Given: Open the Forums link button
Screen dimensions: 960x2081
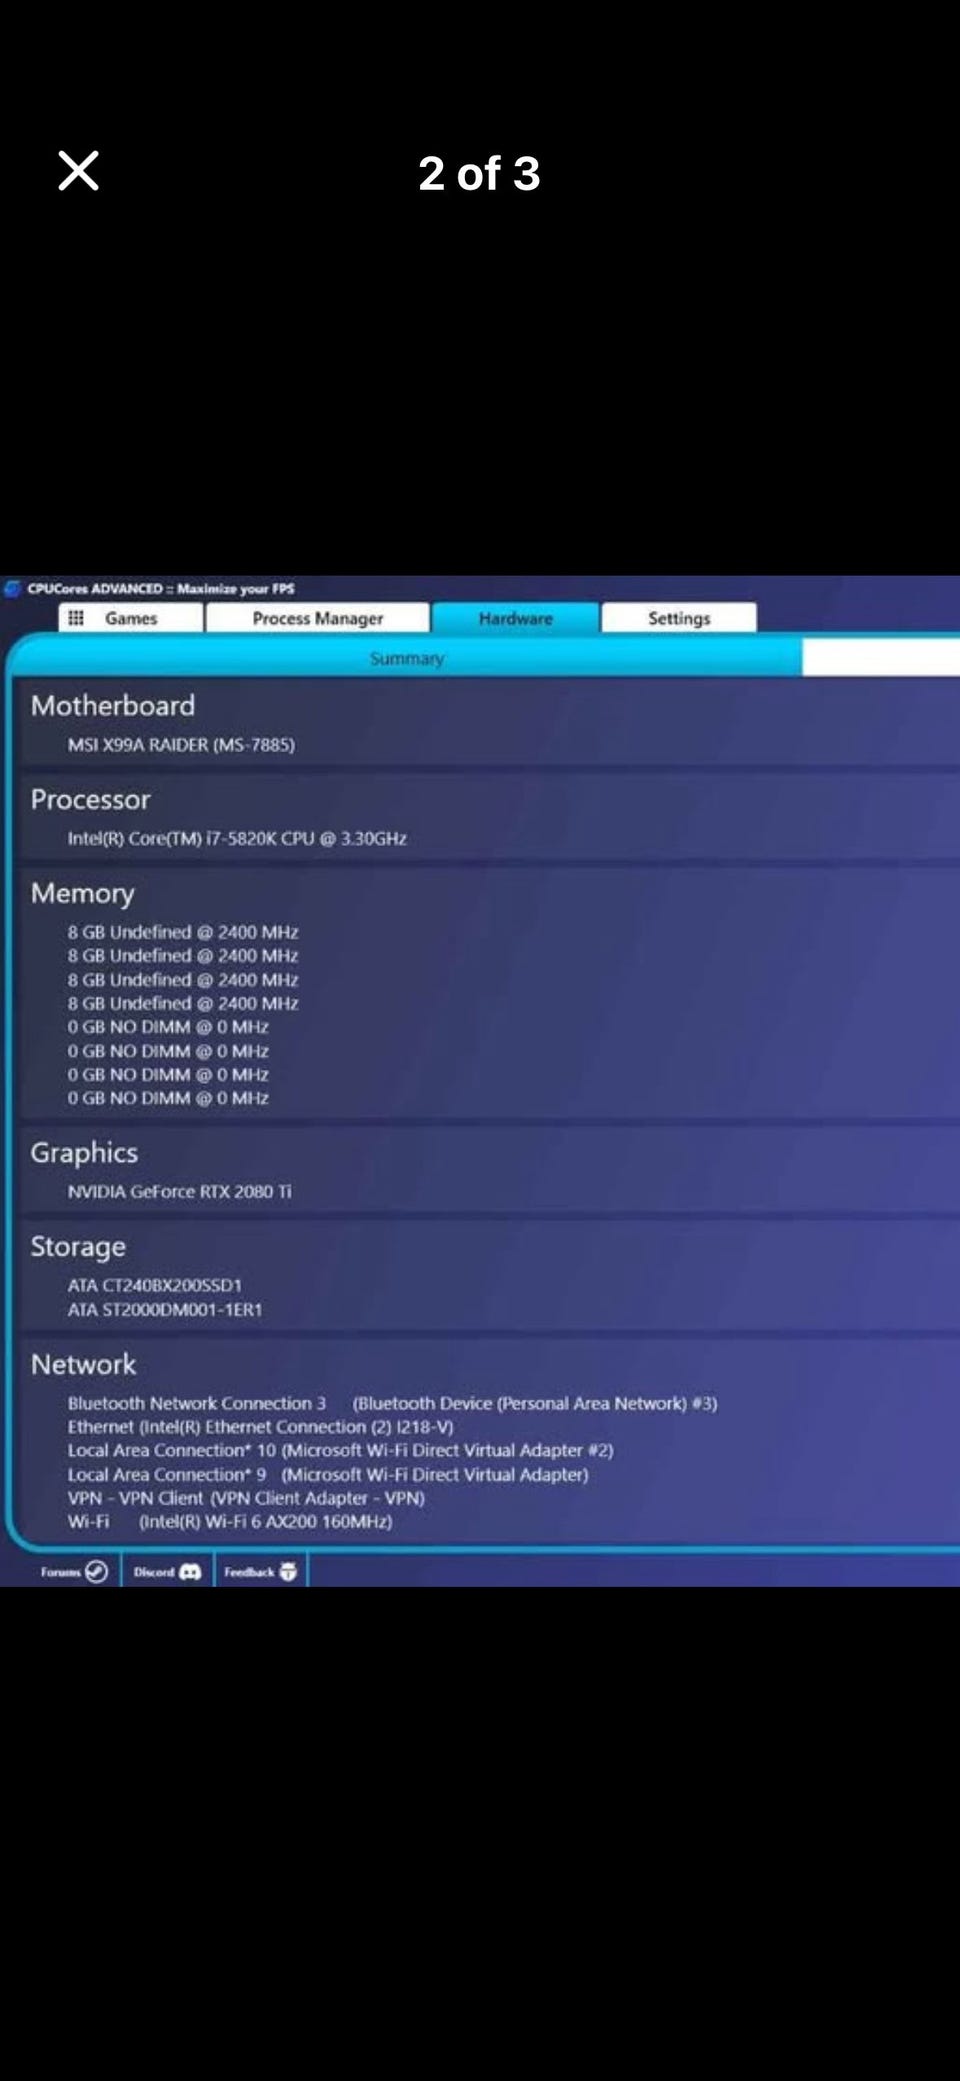Looking at the screenshot, I should [73, 1572].
